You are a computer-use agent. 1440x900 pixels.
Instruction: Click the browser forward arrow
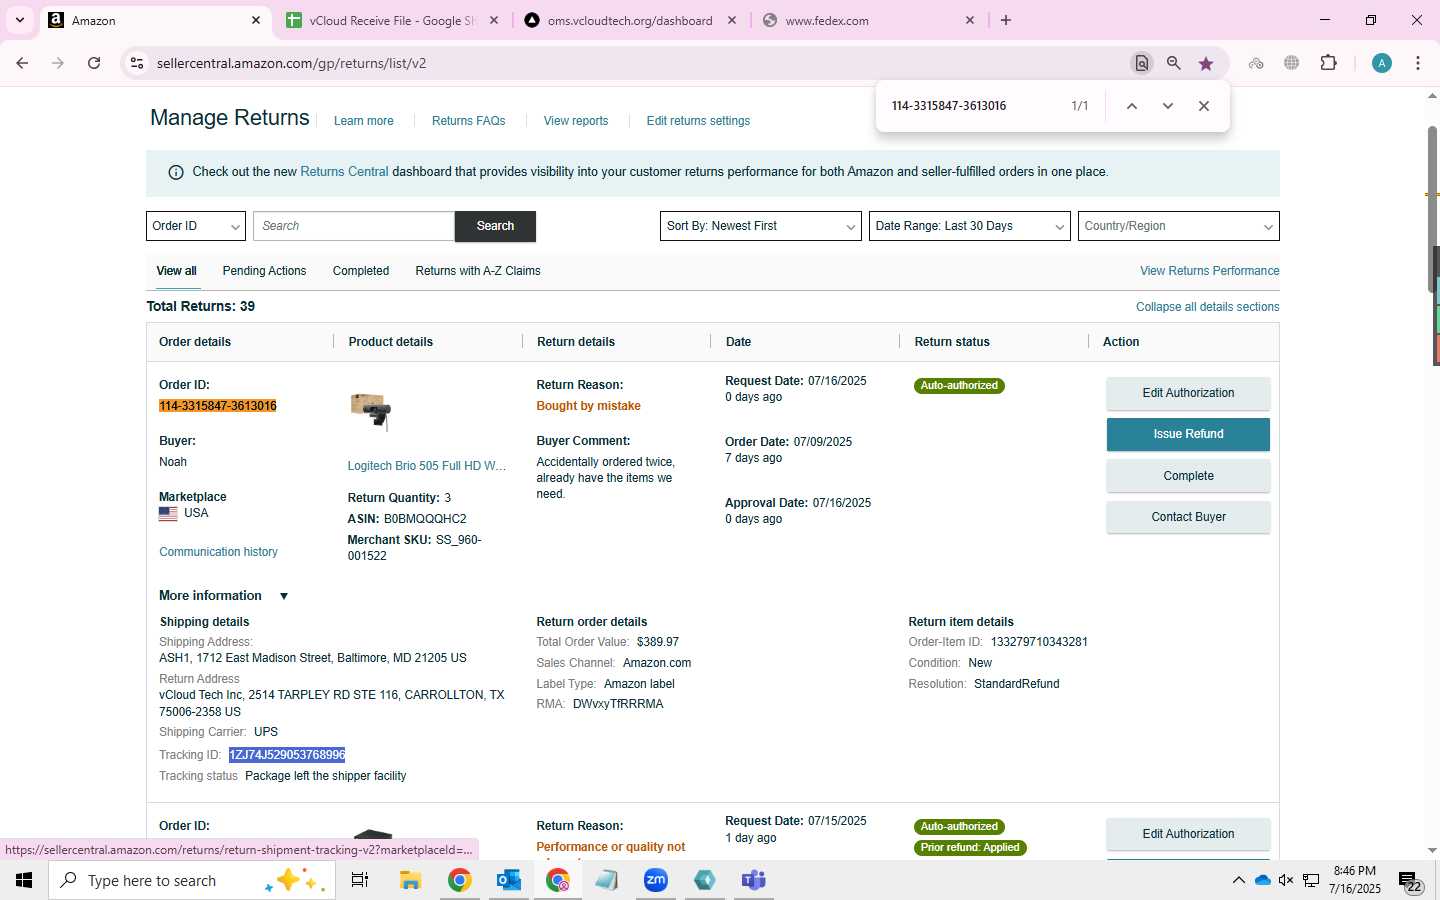pyautogui.click(x=58, y=63)
